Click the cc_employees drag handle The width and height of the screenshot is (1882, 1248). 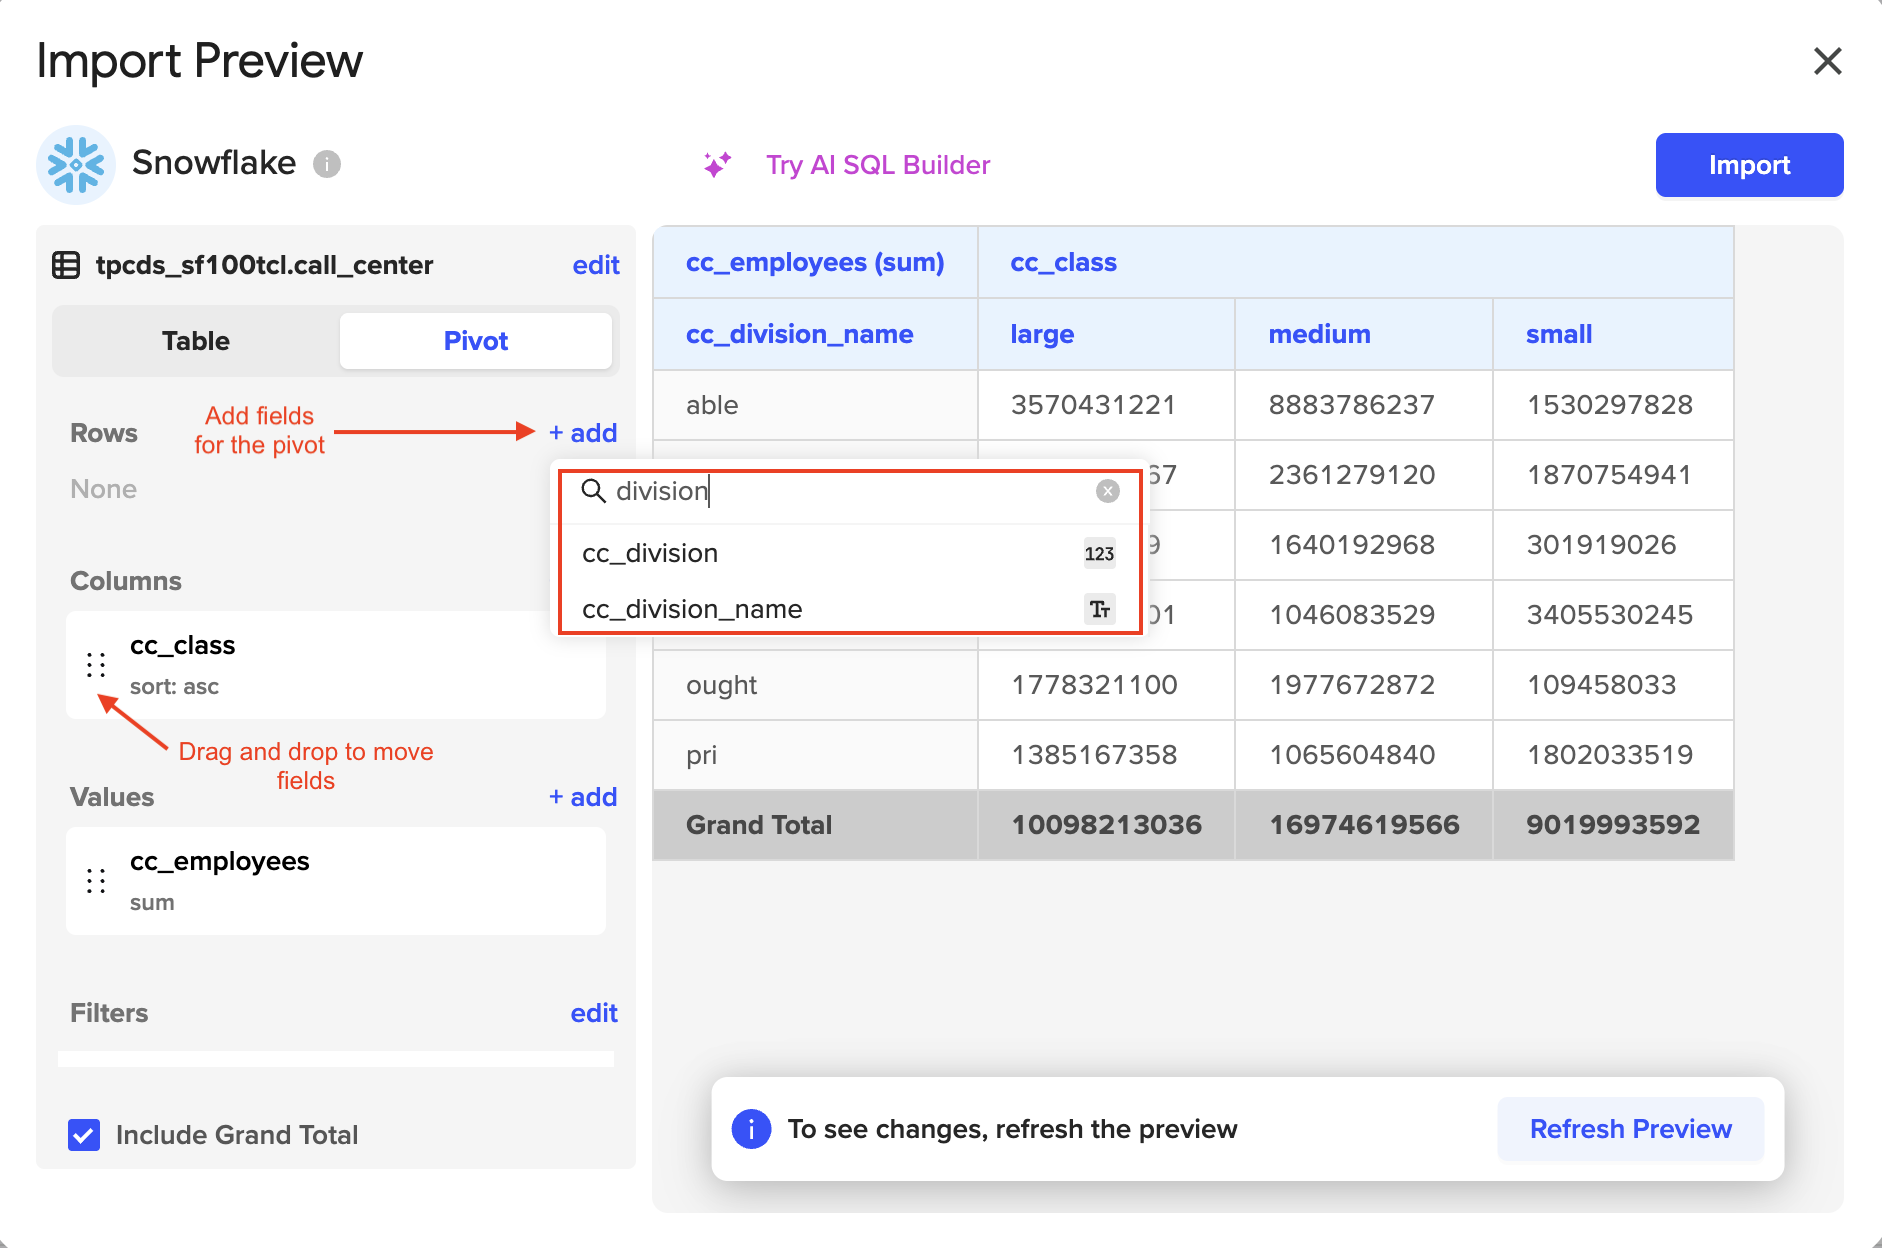click(x=96, y=881)
